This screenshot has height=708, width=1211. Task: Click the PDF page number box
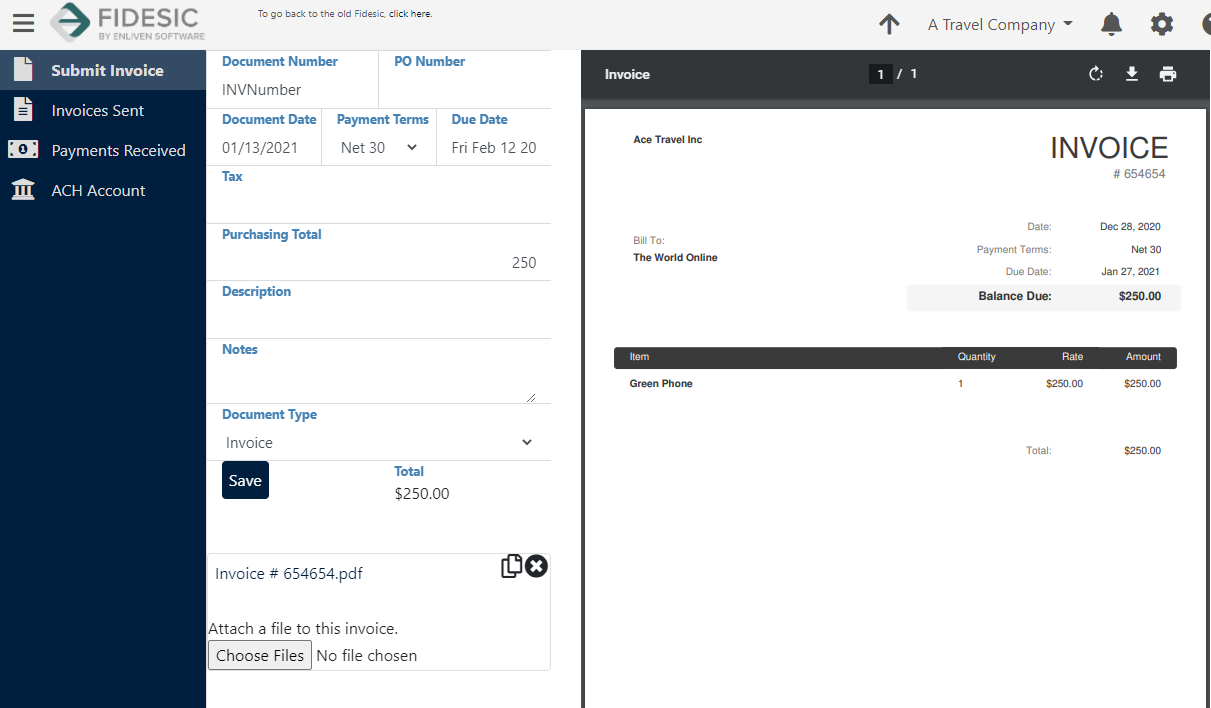point(880,74)
